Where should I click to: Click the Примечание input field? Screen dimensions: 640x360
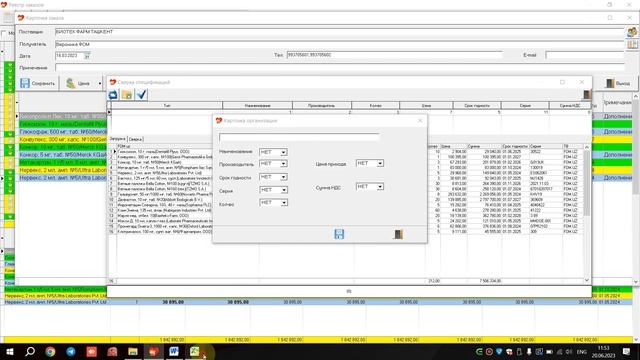(x=340, y=67)
